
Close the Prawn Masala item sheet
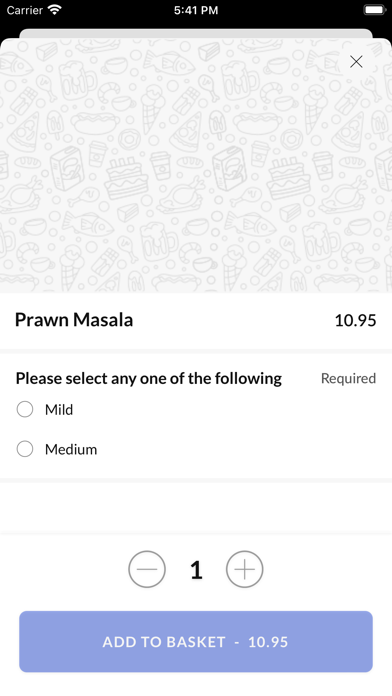coord(356,62)
